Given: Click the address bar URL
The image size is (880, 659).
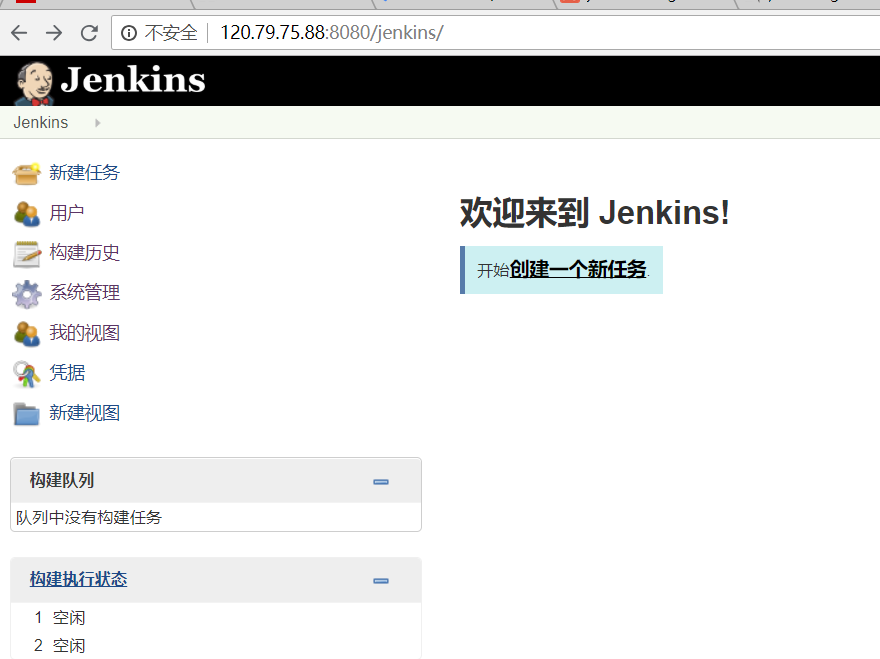Looking at the screenshot, I should click(x=331, y=33).
